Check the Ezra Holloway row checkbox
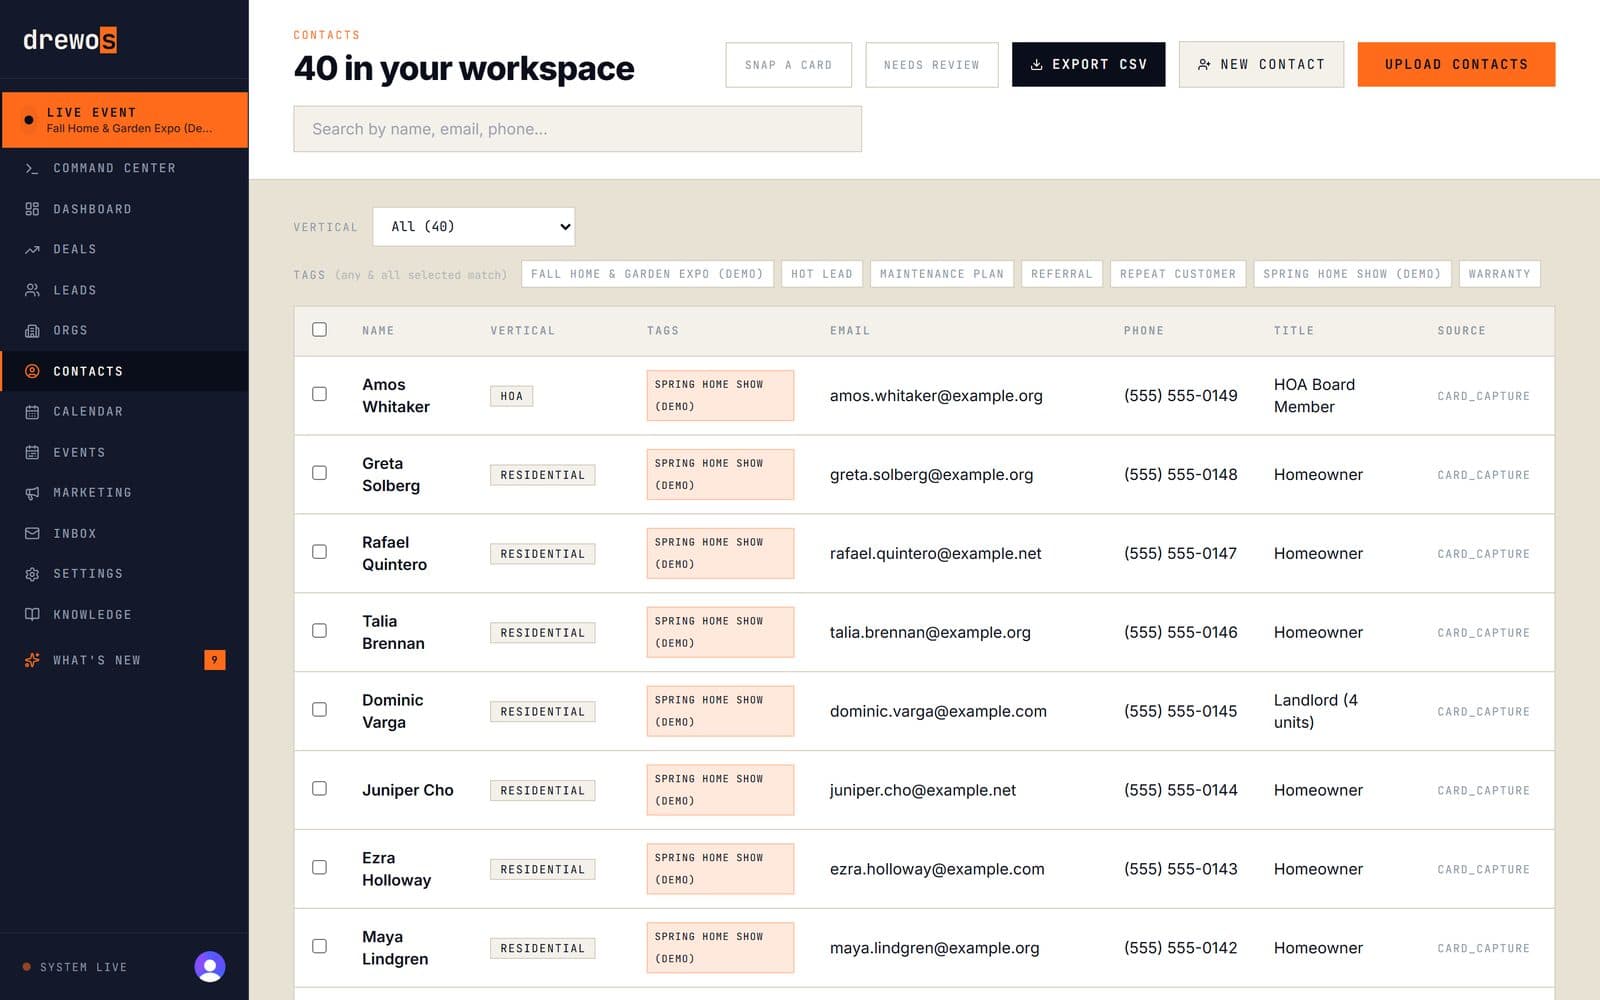The height and width of the screenshot is (1000, 1600). (319, 868)
